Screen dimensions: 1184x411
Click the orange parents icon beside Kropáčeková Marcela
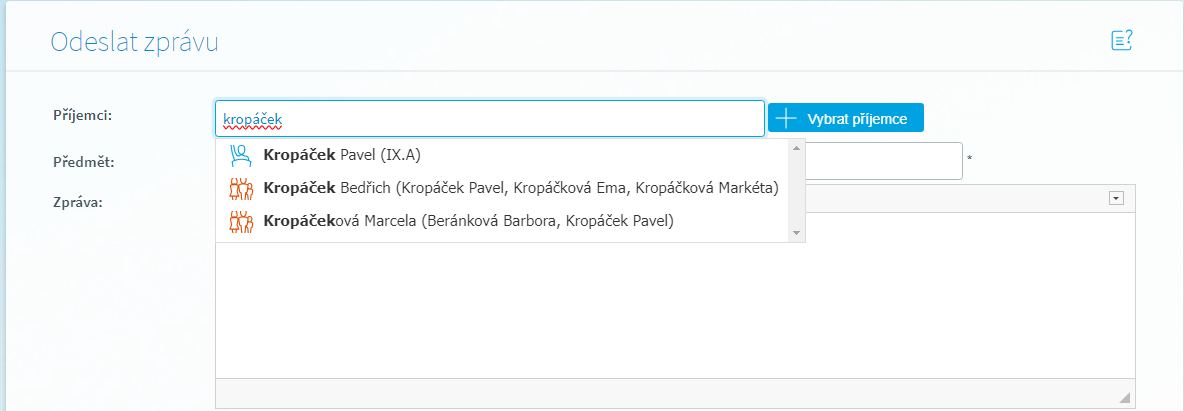[x=240, y=221]
